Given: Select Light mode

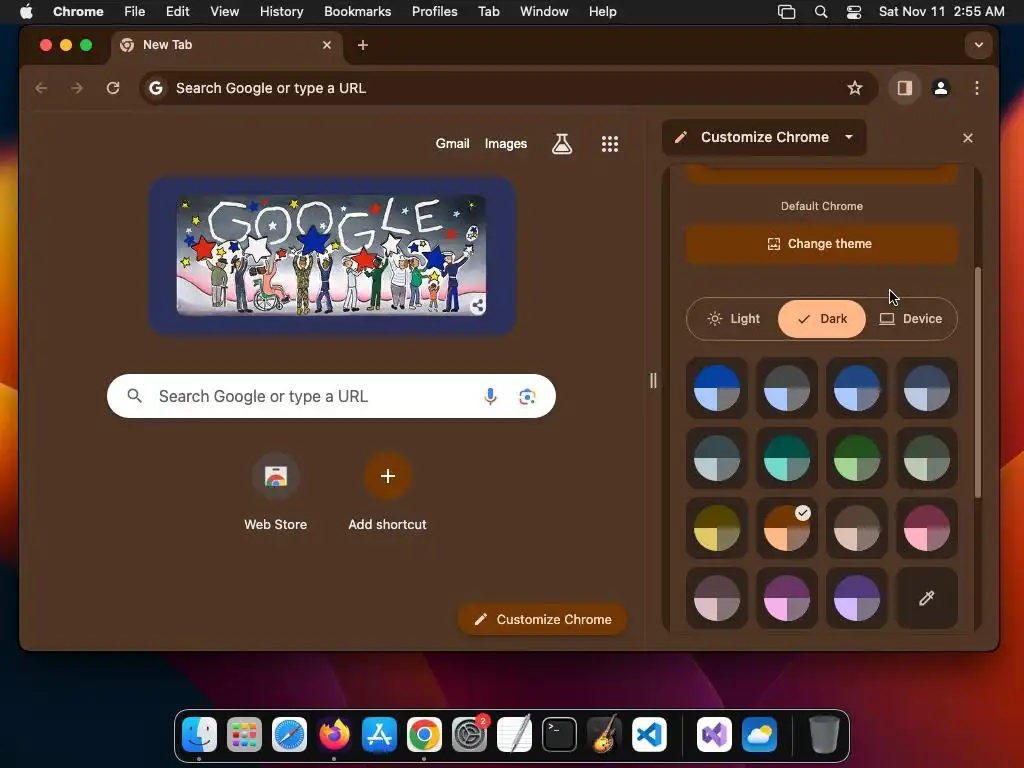Looking at the screenshot, I should pyautogui.click(x=733, y=319).
